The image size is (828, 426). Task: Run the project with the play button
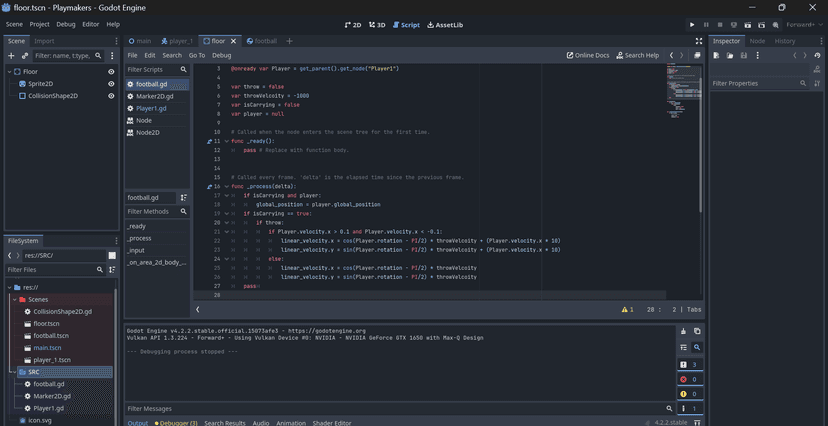pos(692,24)
